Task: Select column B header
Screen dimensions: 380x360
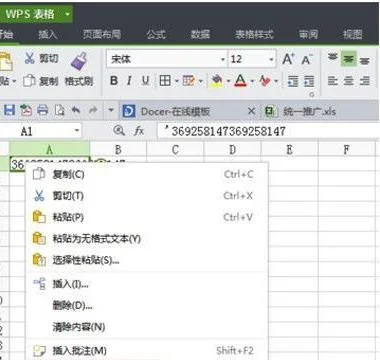Action: 118,150
